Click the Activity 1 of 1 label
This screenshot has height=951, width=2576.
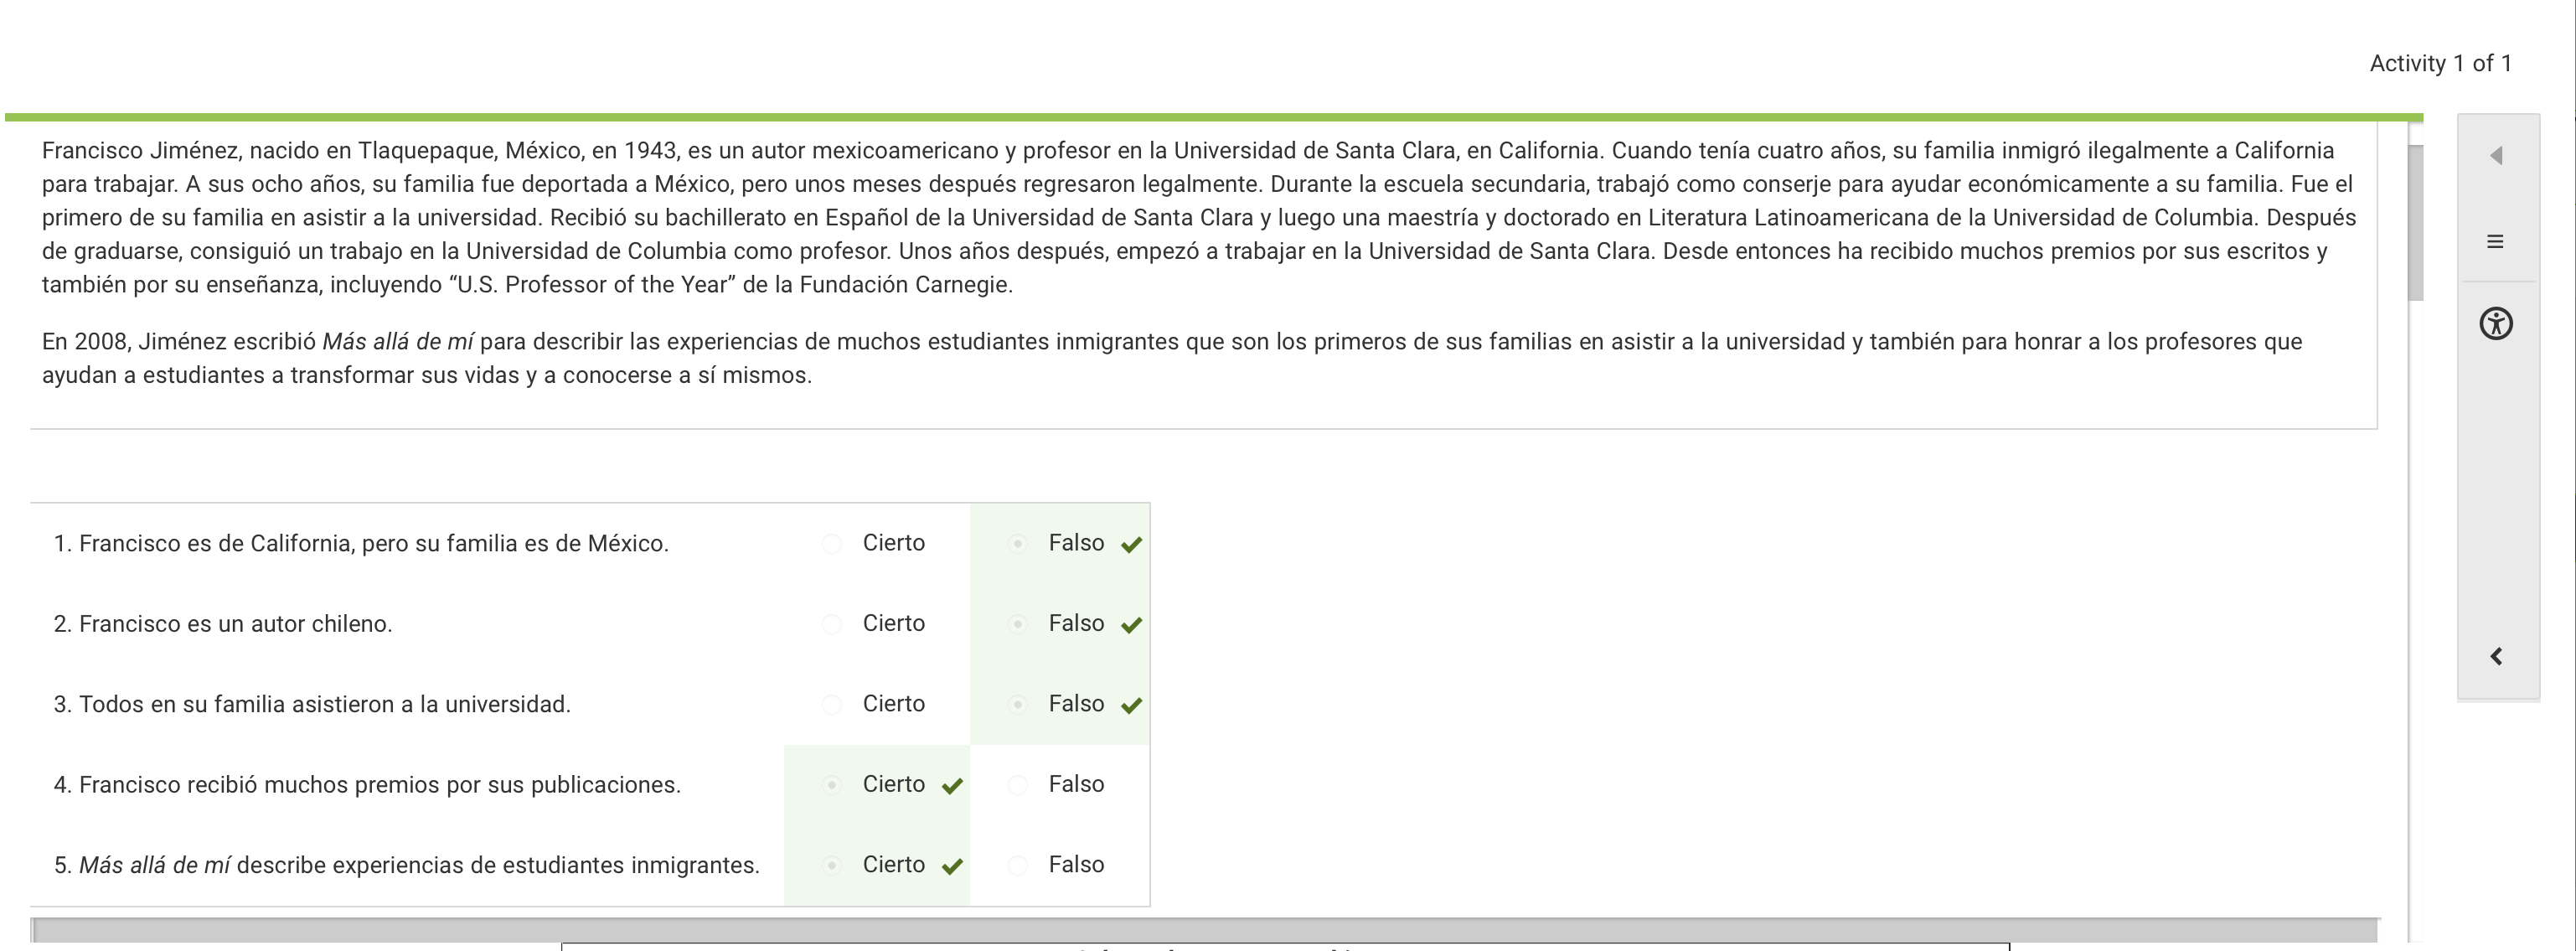pos(2440,63)
